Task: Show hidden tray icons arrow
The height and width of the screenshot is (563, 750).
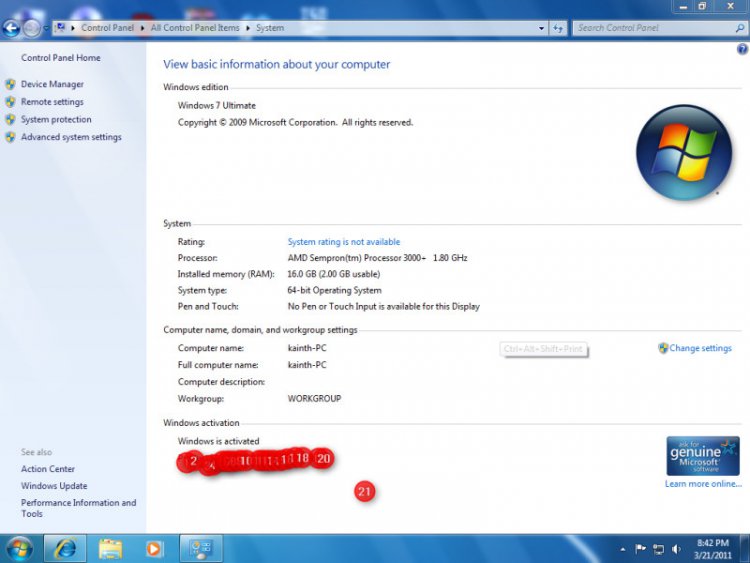Action: point(622,550)
